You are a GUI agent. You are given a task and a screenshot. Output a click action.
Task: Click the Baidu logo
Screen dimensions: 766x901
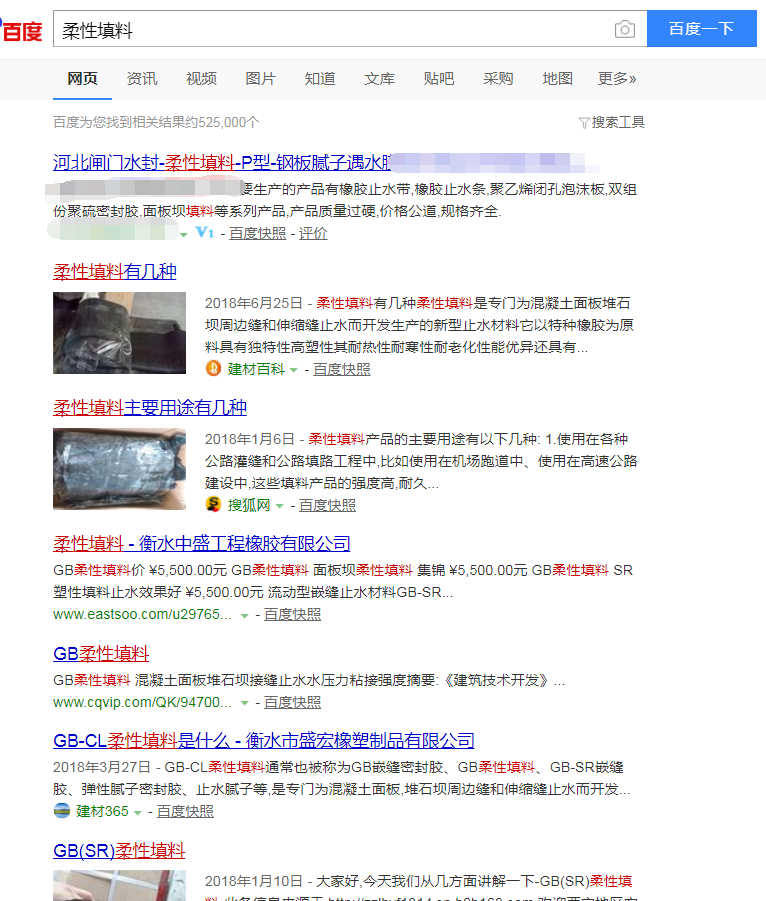(21, 30)
